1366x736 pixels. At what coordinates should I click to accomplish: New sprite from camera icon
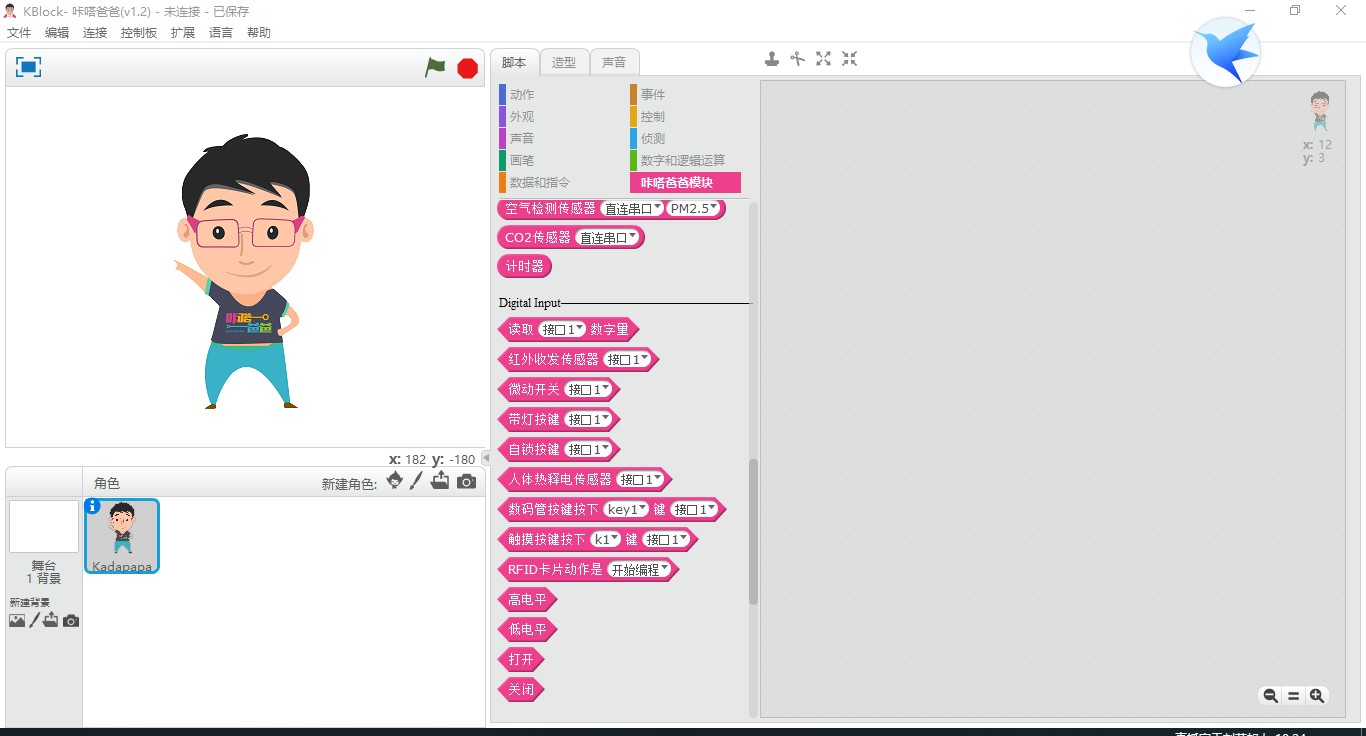click(x=466, y=482)
